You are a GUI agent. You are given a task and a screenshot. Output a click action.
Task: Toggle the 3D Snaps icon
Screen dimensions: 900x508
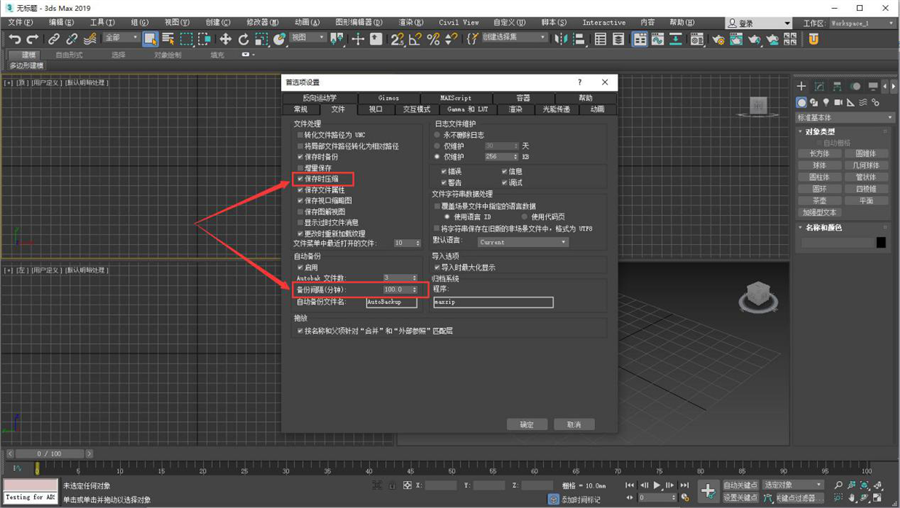(x=397, y=39)
